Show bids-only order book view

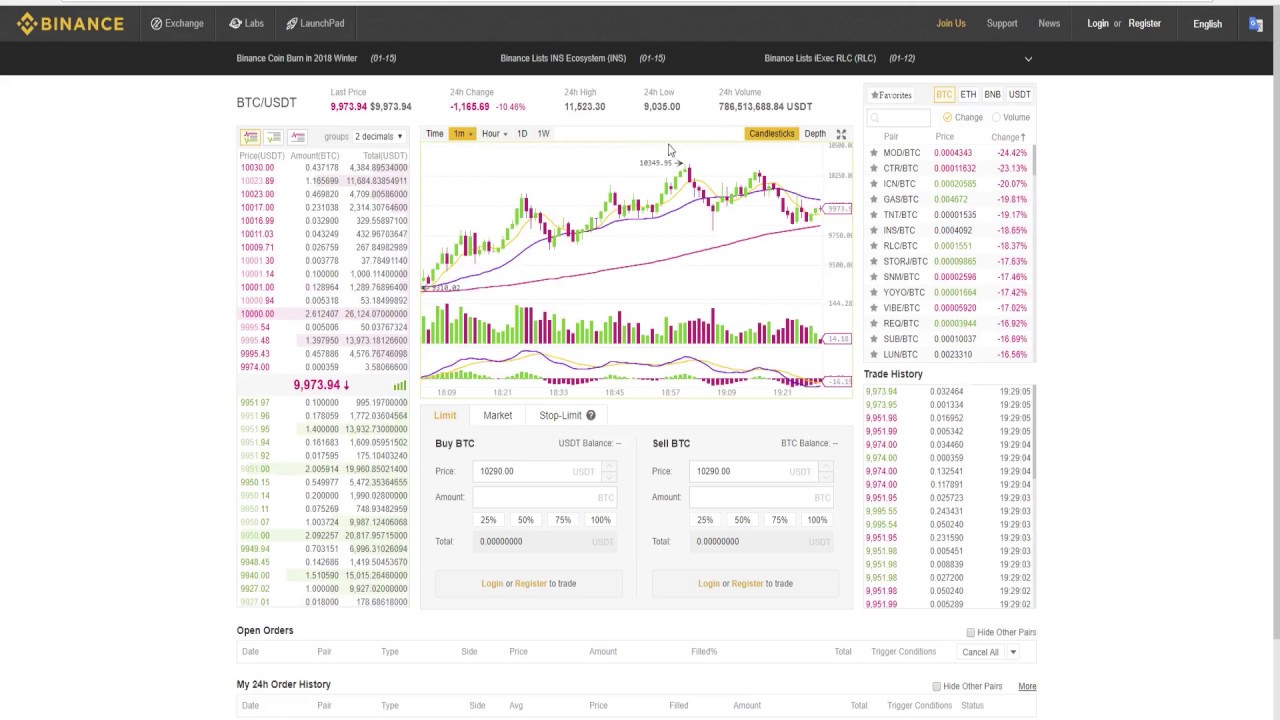273,136
